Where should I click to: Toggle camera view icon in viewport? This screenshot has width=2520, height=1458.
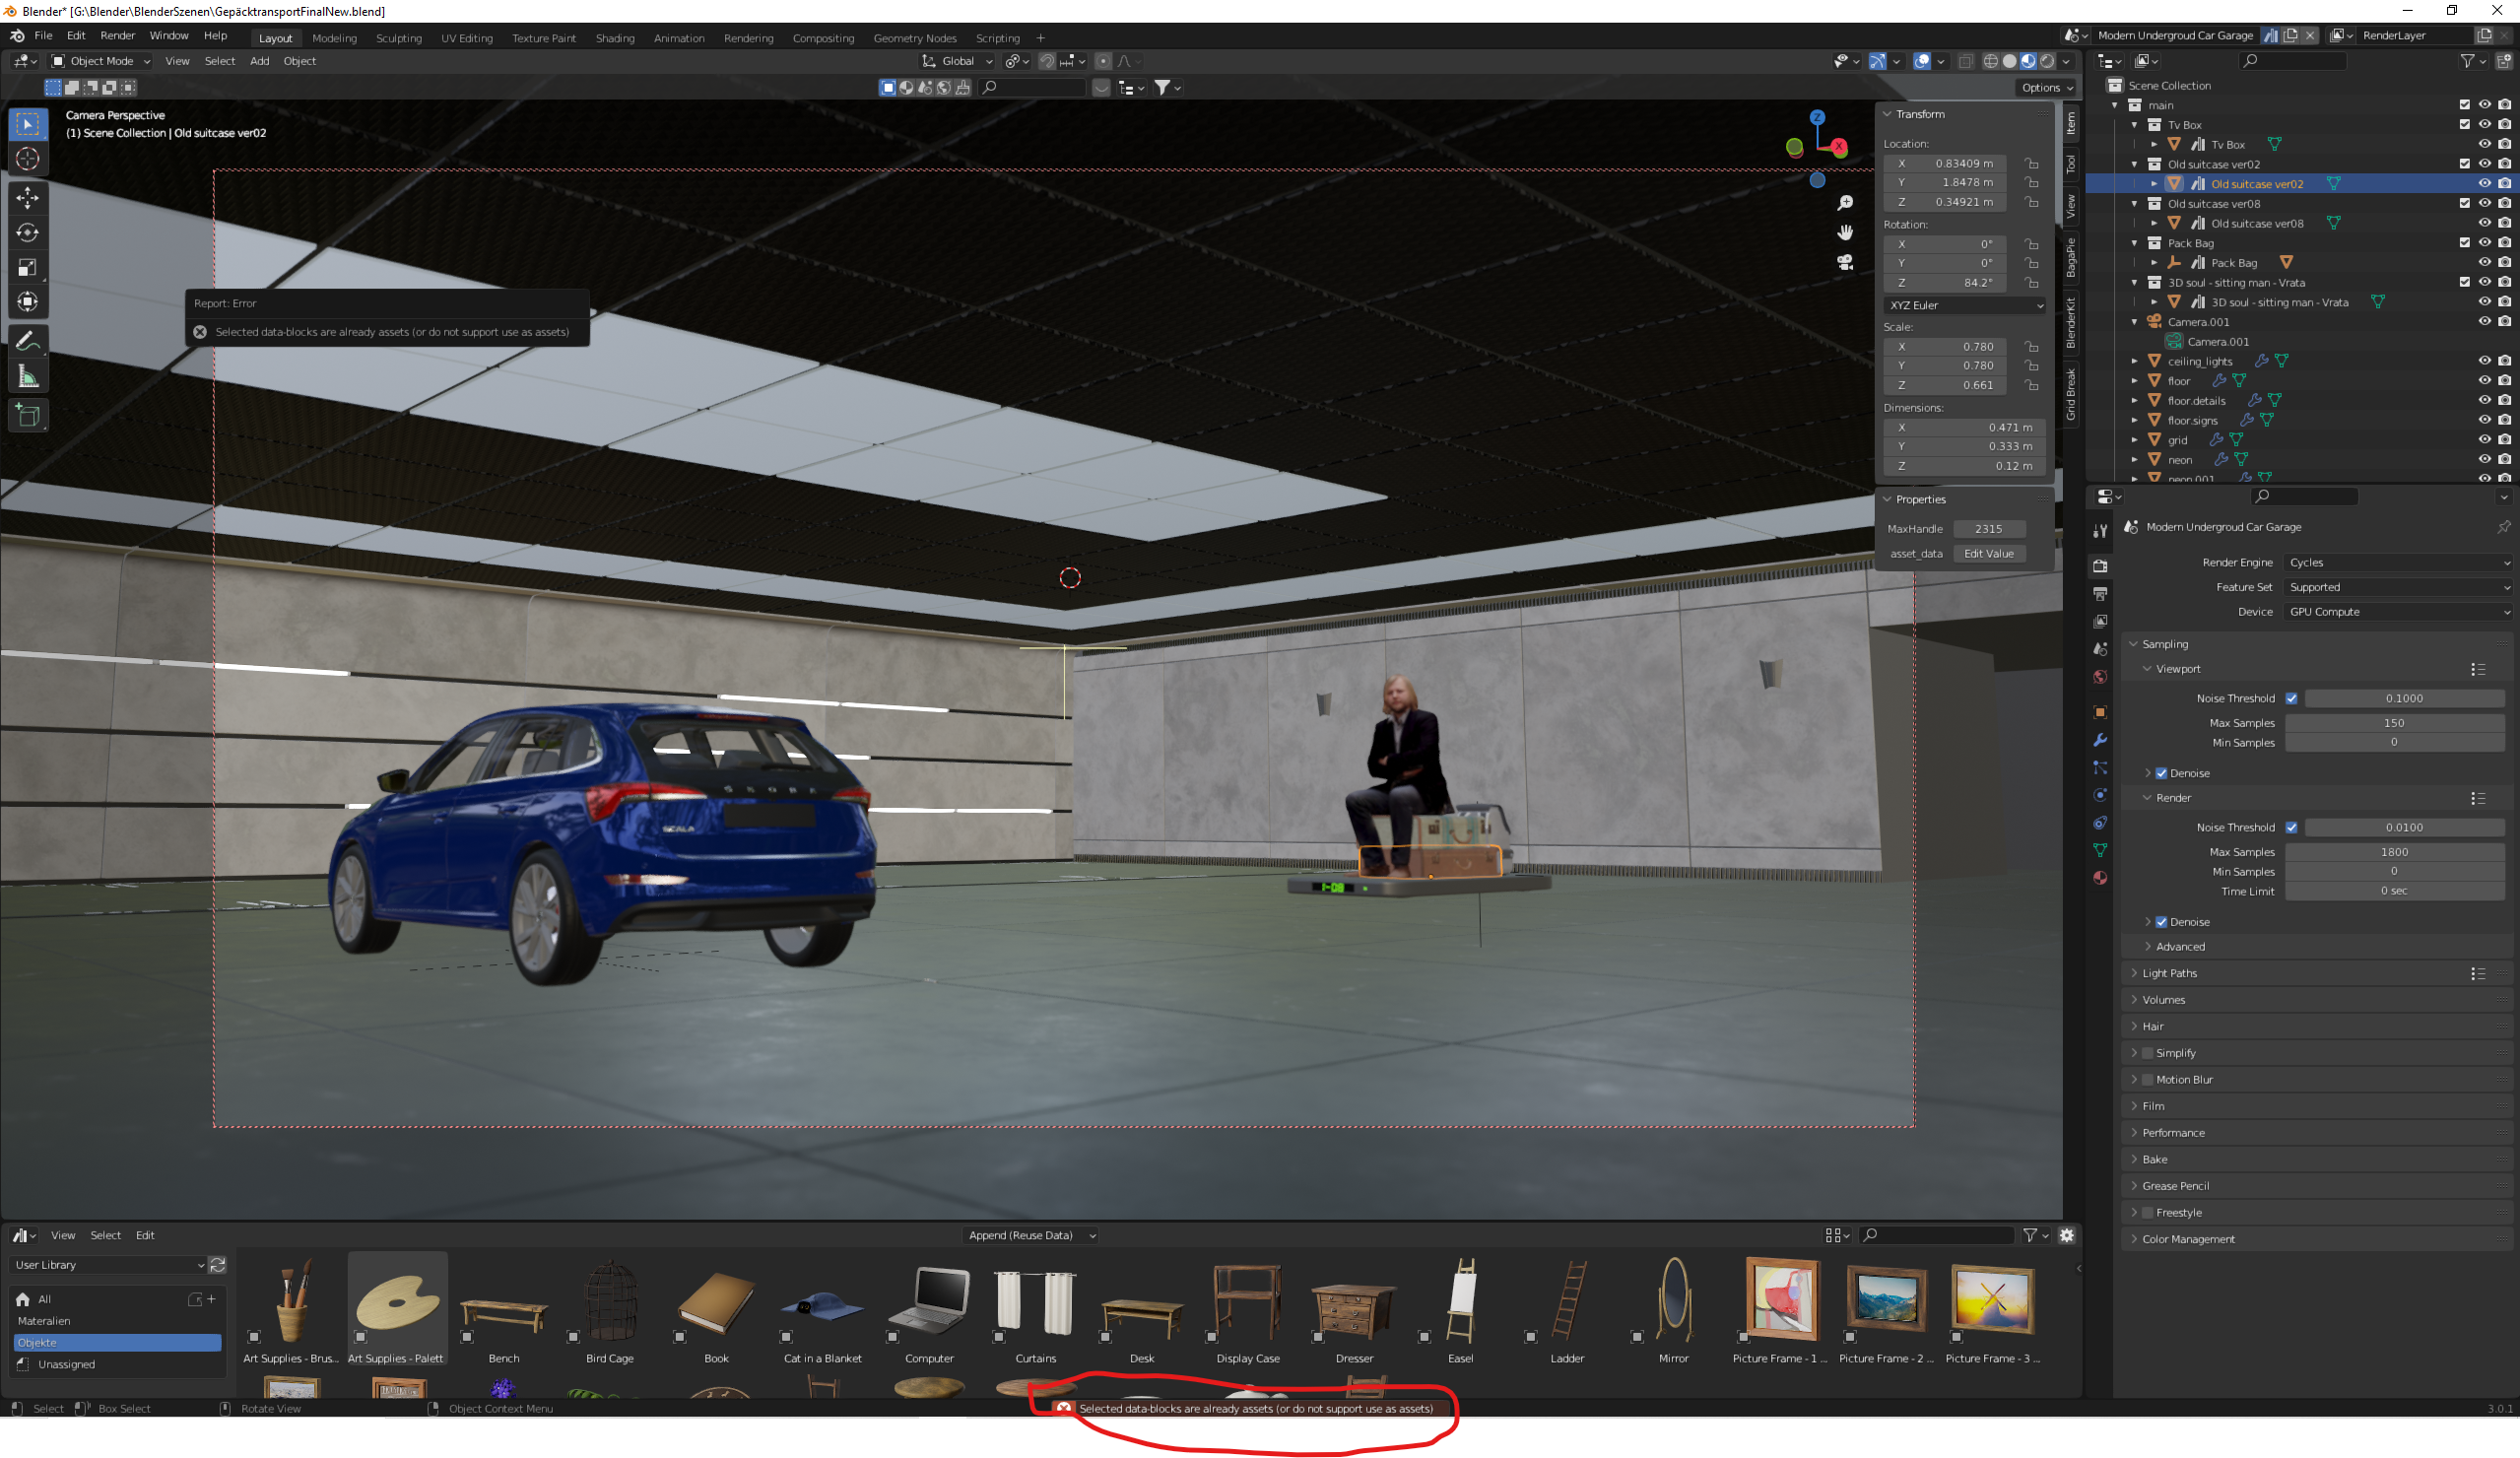1845,262
